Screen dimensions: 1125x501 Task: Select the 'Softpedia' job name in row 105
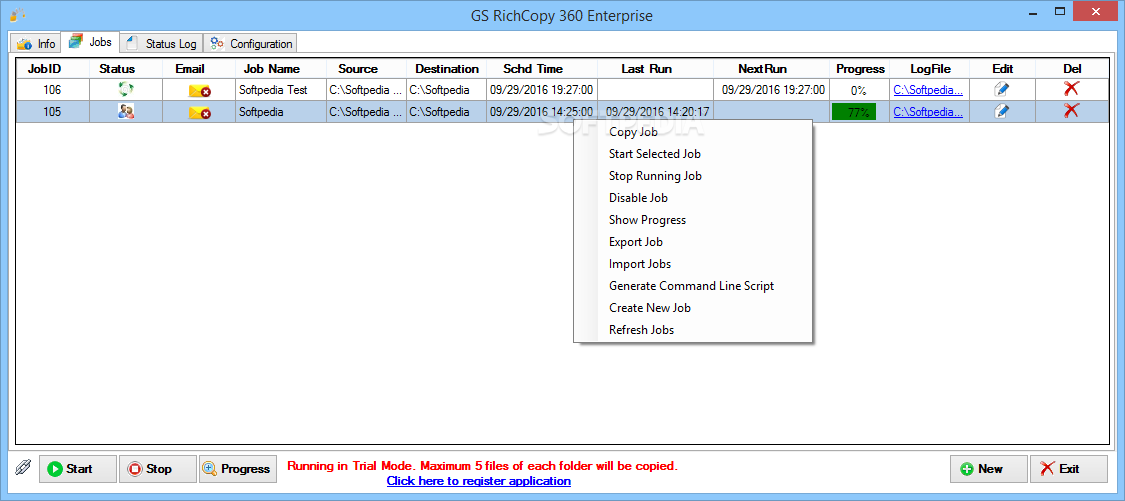(x=281, y=112)
